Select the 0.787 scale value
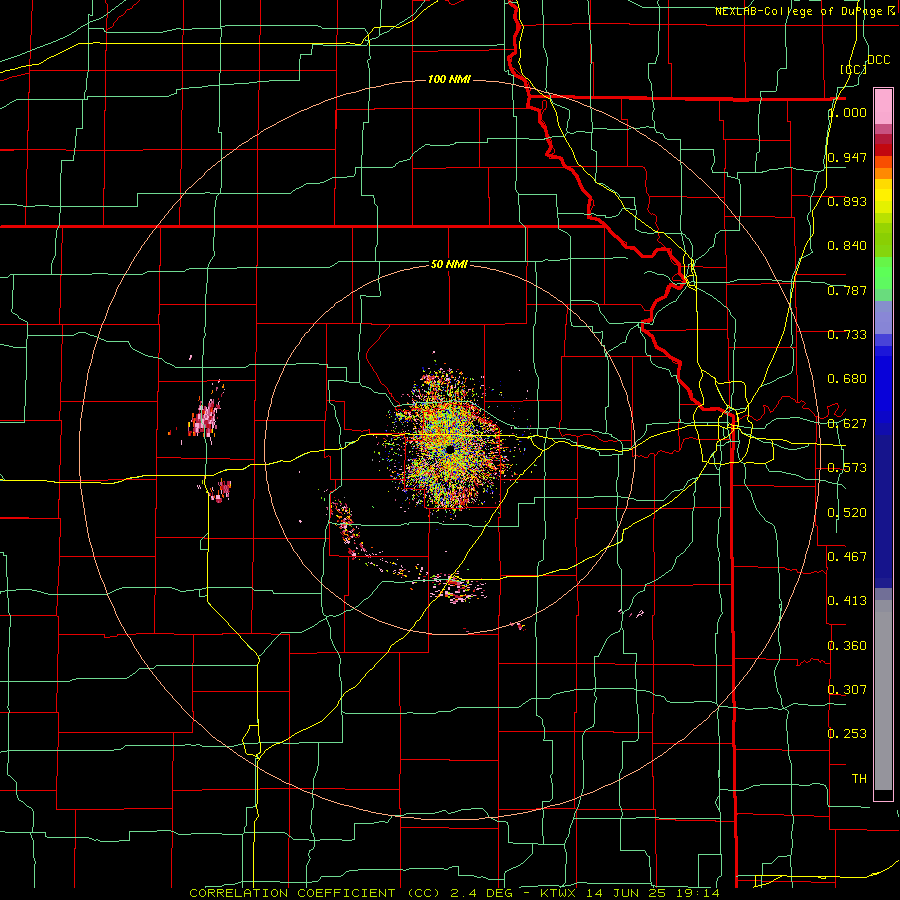Screen dimensions: 900x900 click(847, 290)
